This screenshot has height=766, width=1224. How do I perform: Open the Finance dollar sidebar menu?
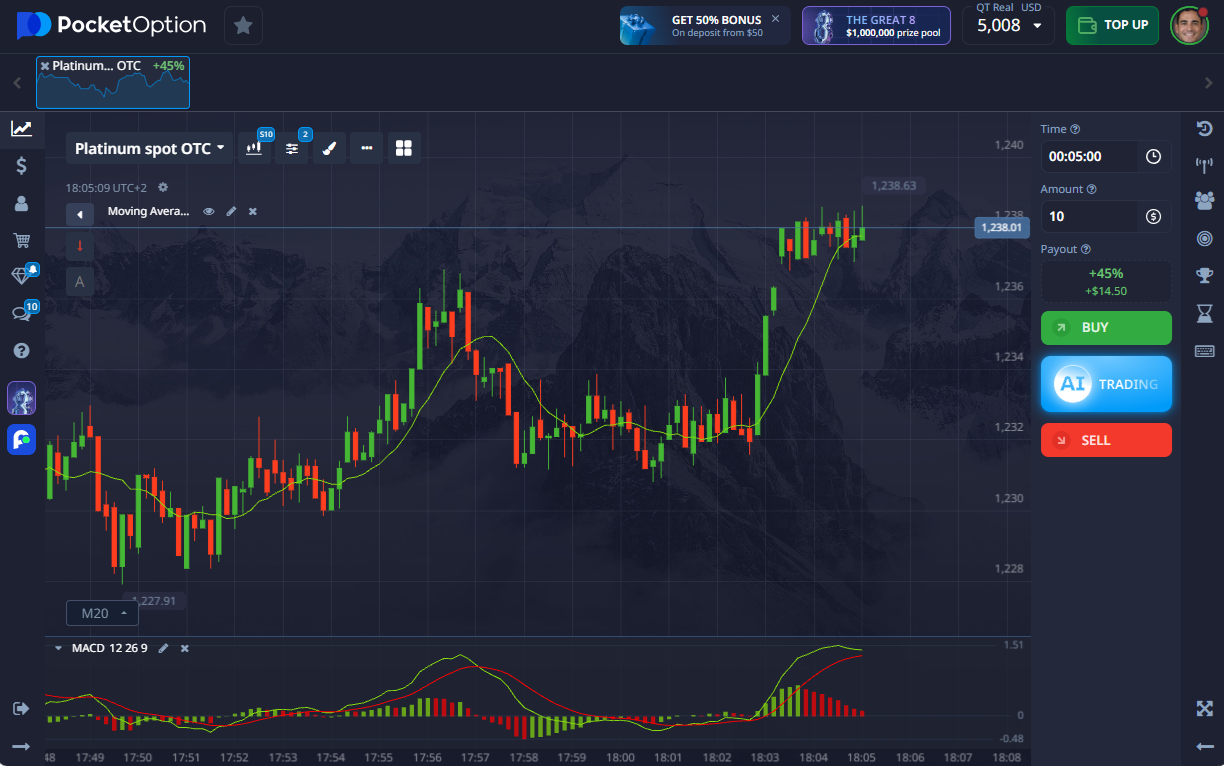(x=21, y=166)
